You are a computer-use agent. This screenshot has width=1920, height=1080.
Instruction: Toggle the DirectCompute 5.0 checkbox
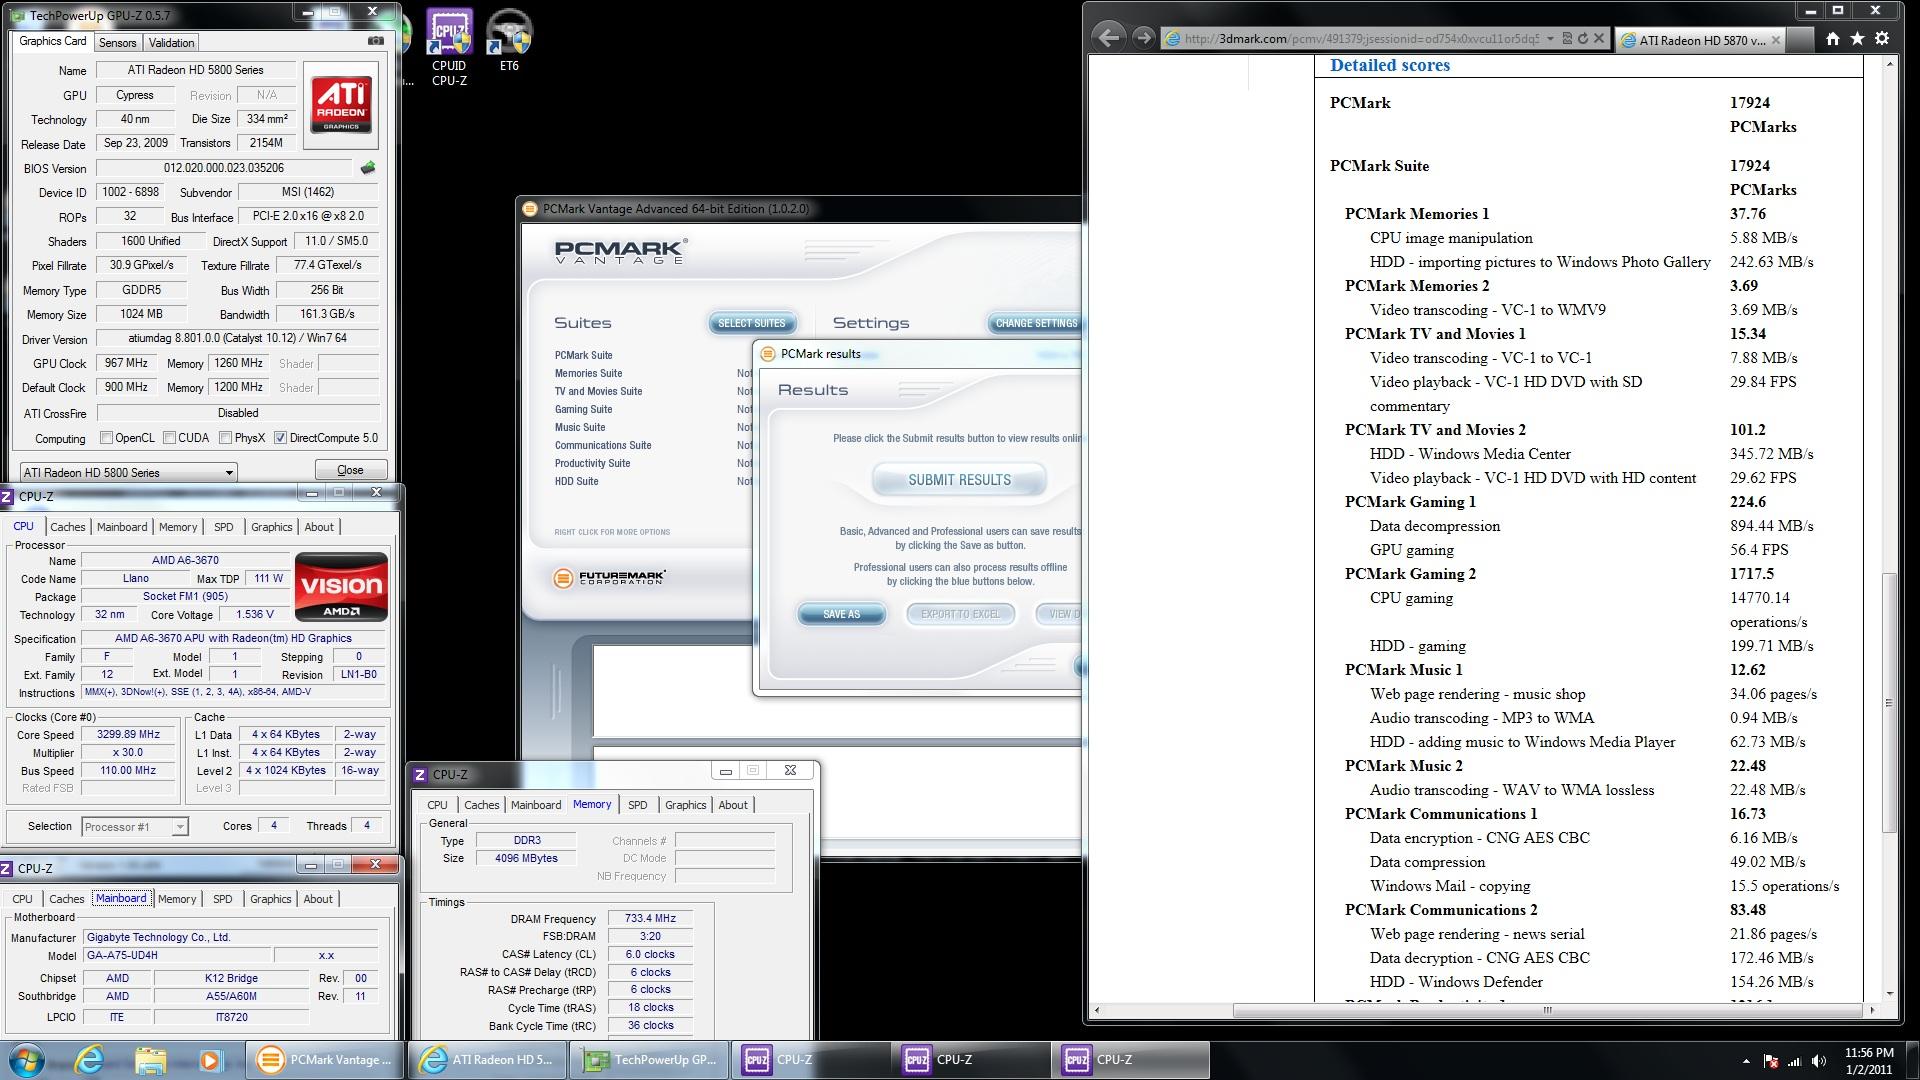(x=281, y=438)
